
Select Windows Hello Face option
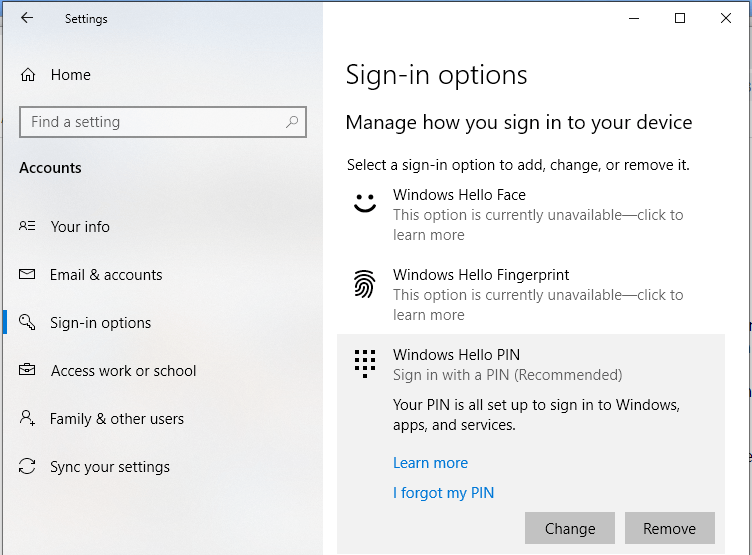point(531,214)
